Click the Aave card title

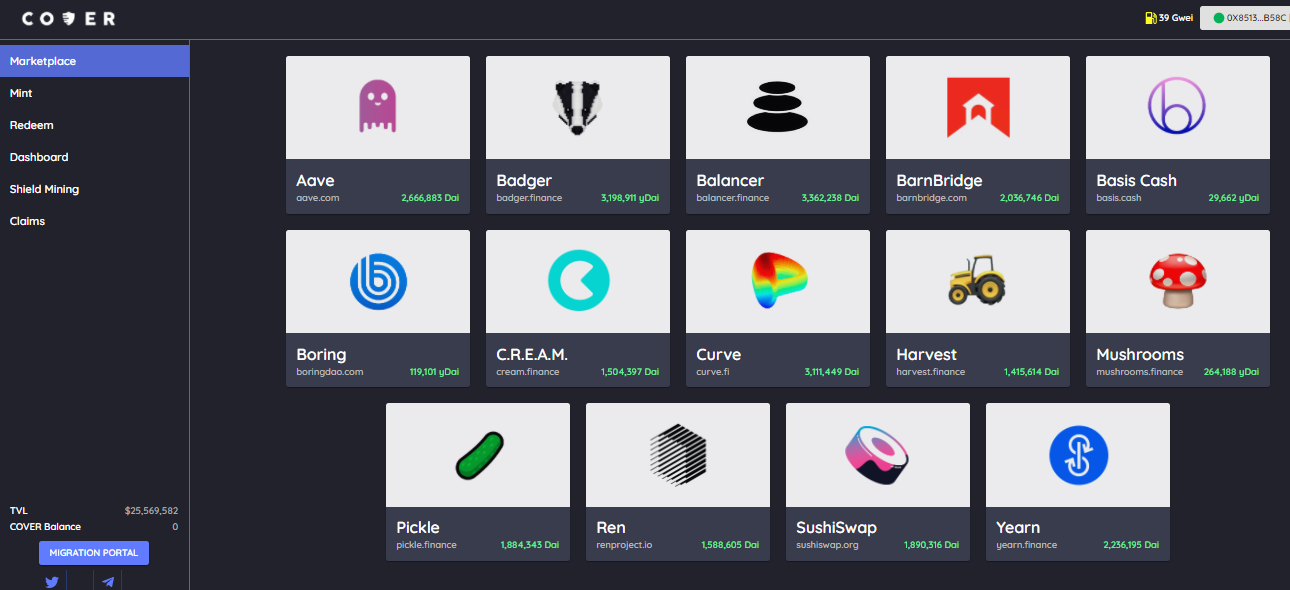coord(315,181)
